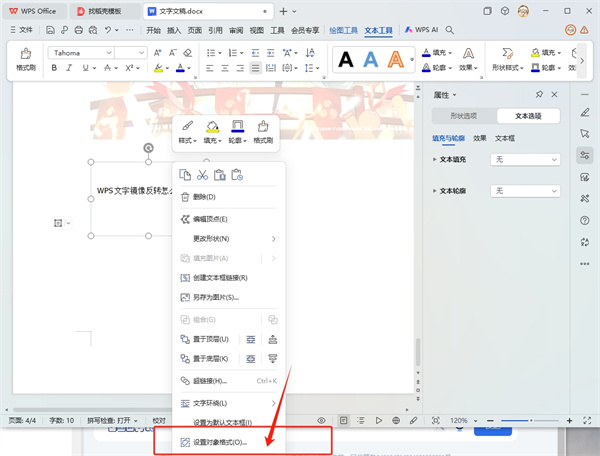Click the copy icon in context menu

coord(185,175)
